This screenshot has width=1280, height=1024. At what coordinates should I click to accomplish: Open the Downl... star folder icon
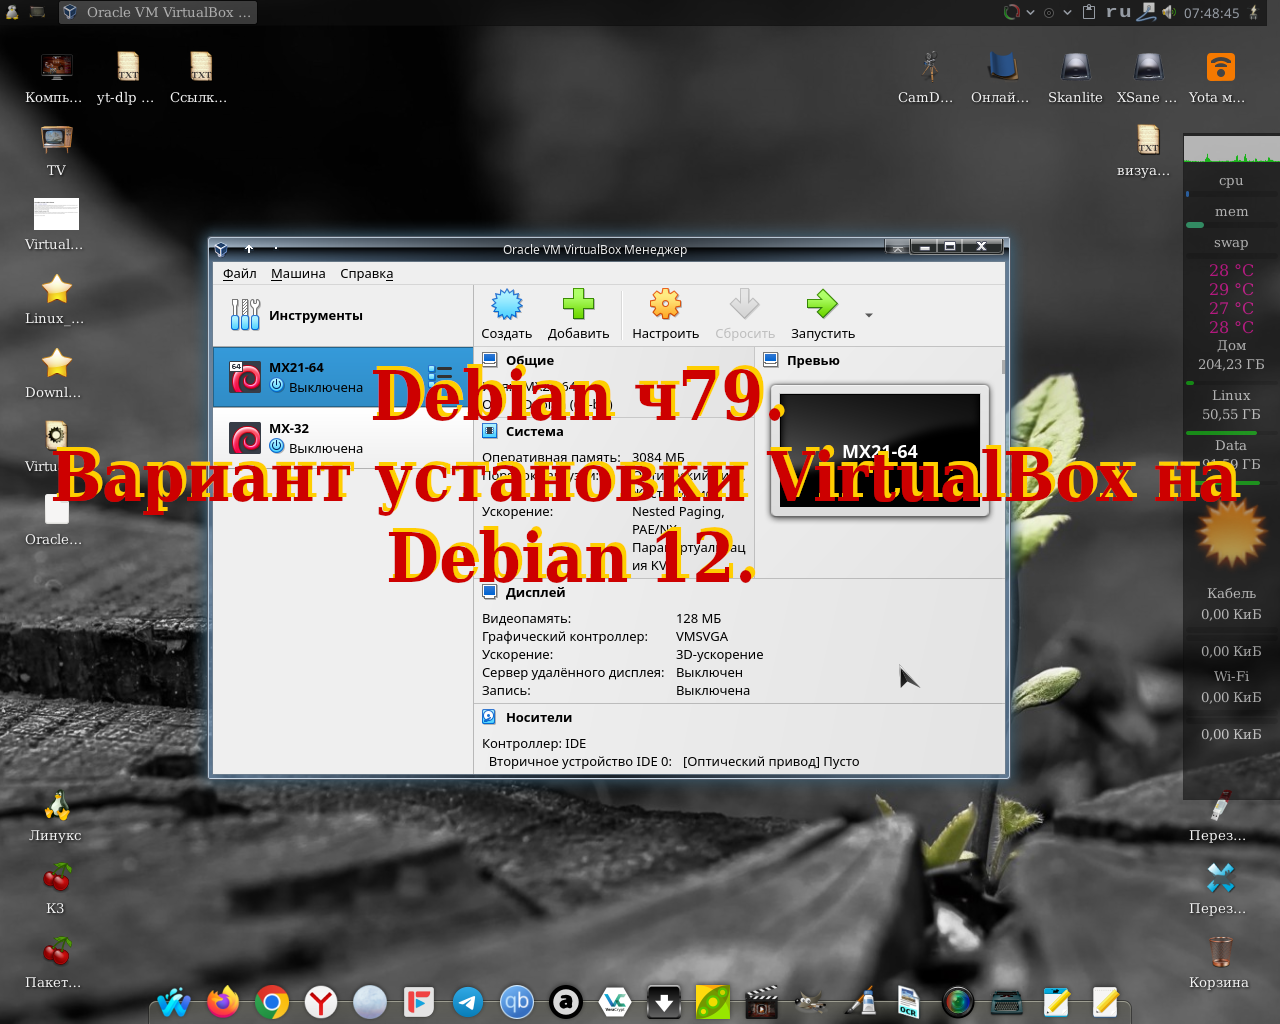click(56, 372)
